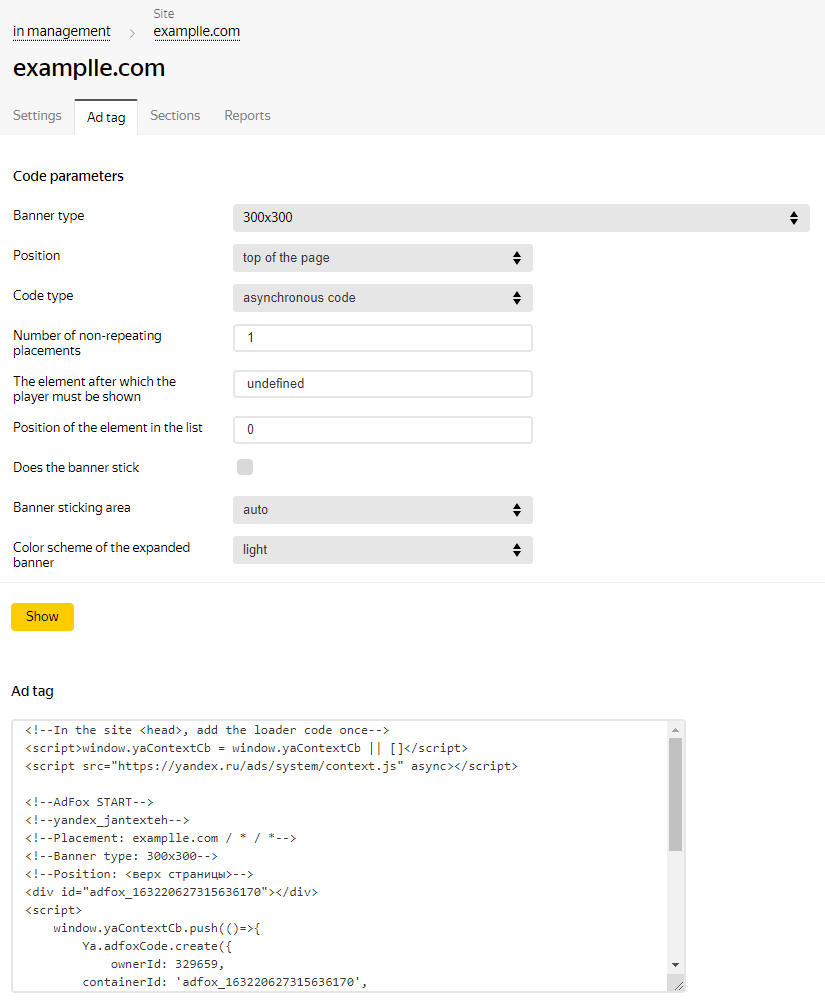Viewport: 825px width, 1001px height.
Task: Expand the Banner sticking area dropdown
Action: [x=382, y=510]
